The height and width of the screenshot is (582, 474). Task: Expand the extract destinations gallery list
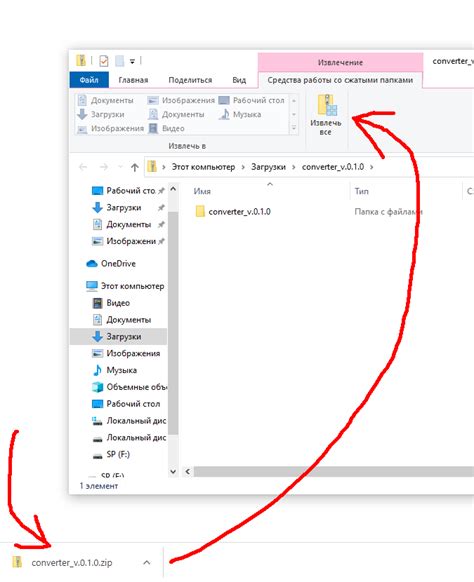(294, 128)
